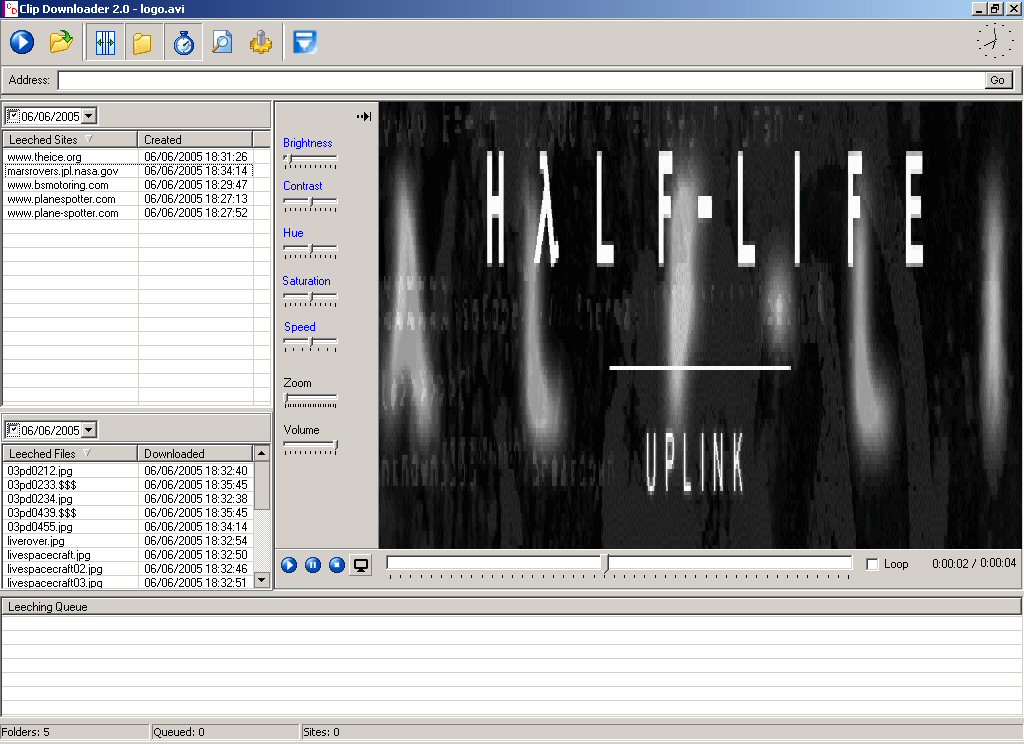The width and height of the screenshot is (1024, 744).
Task: Play the video with the player's play button
Action: (289, 565)
